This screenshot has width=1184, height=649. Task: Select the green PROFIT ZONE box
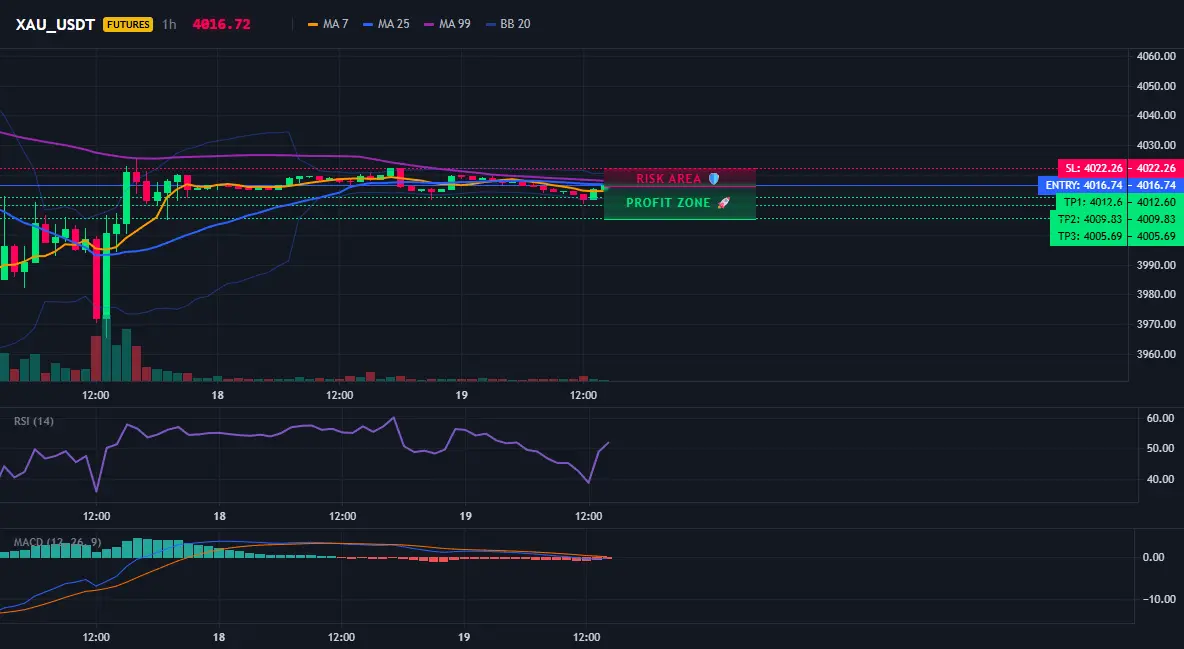pos(680,203)
